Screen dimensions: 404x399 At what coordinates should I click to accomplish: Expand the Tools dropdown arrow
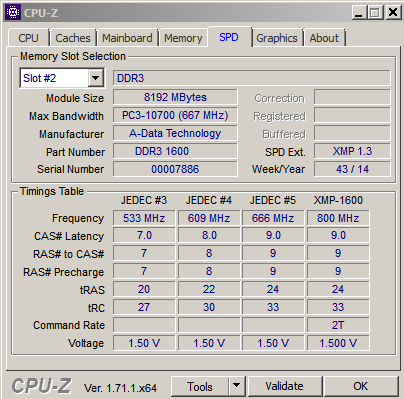237,387
